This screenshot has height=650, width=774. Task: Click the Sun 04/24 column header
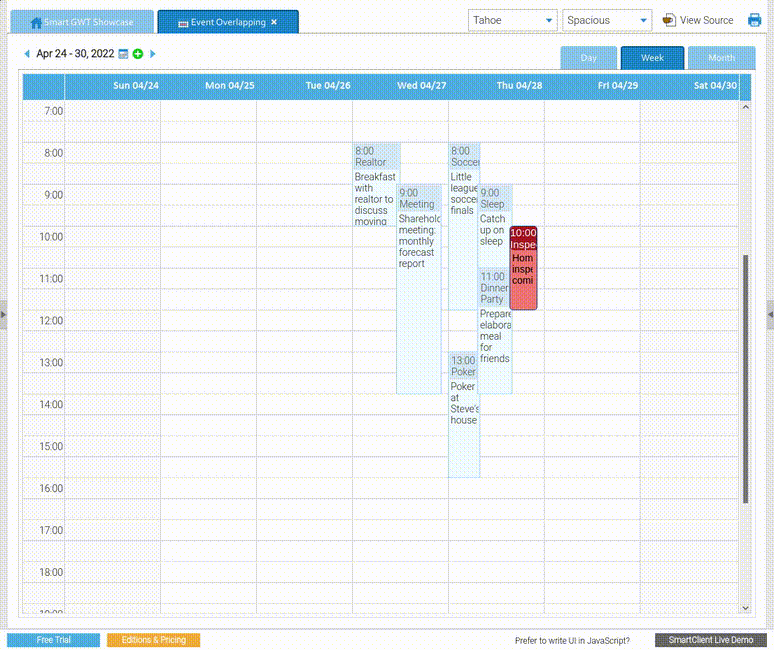tap(113, 85)
